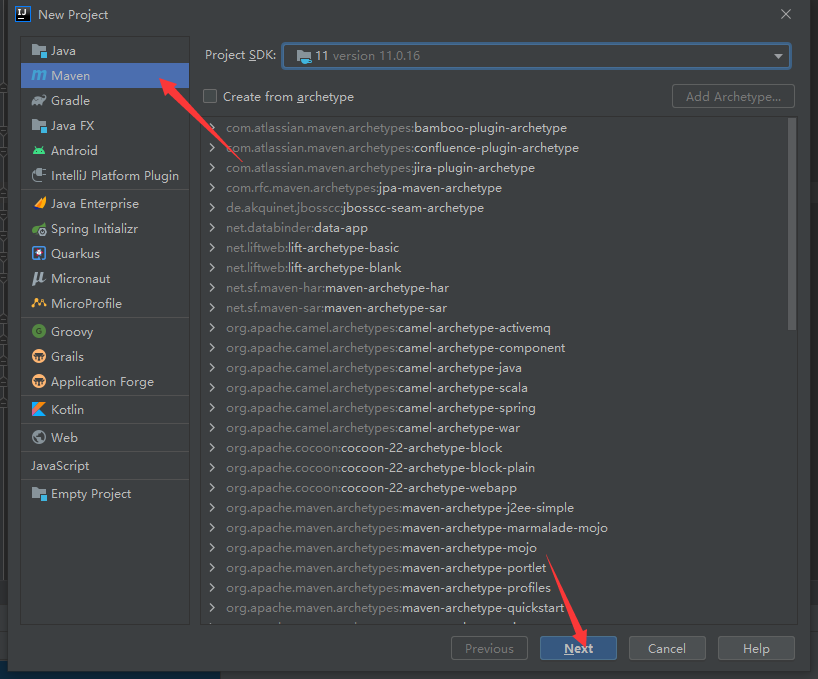This screenshot has height=679, width=818.
Task: Click the Gradle elephant icon
Action: pos(39,101)
